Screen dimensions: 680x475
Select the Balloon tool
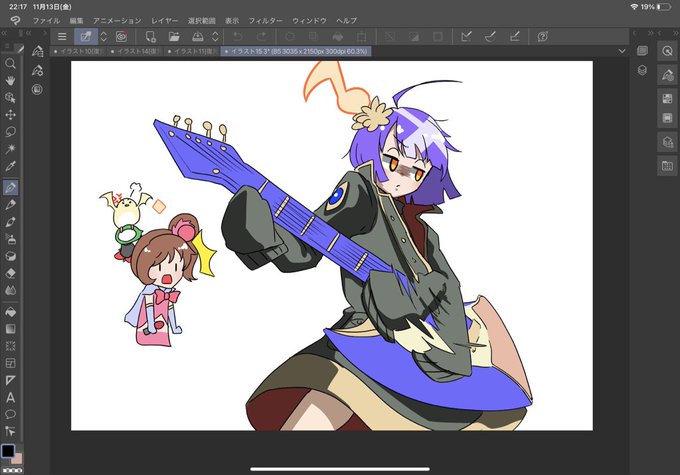click(10, 414)
